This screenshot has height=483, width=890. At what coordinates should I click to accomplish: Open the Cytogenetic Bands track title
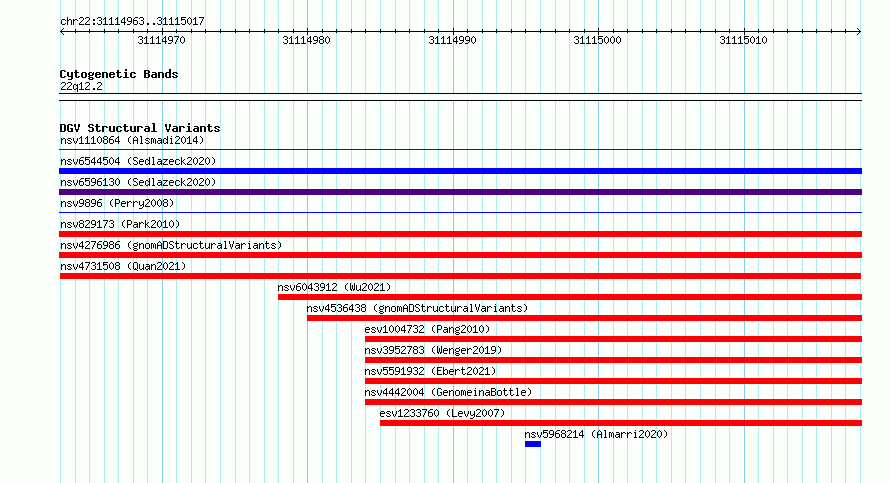(x=119, y=74)
